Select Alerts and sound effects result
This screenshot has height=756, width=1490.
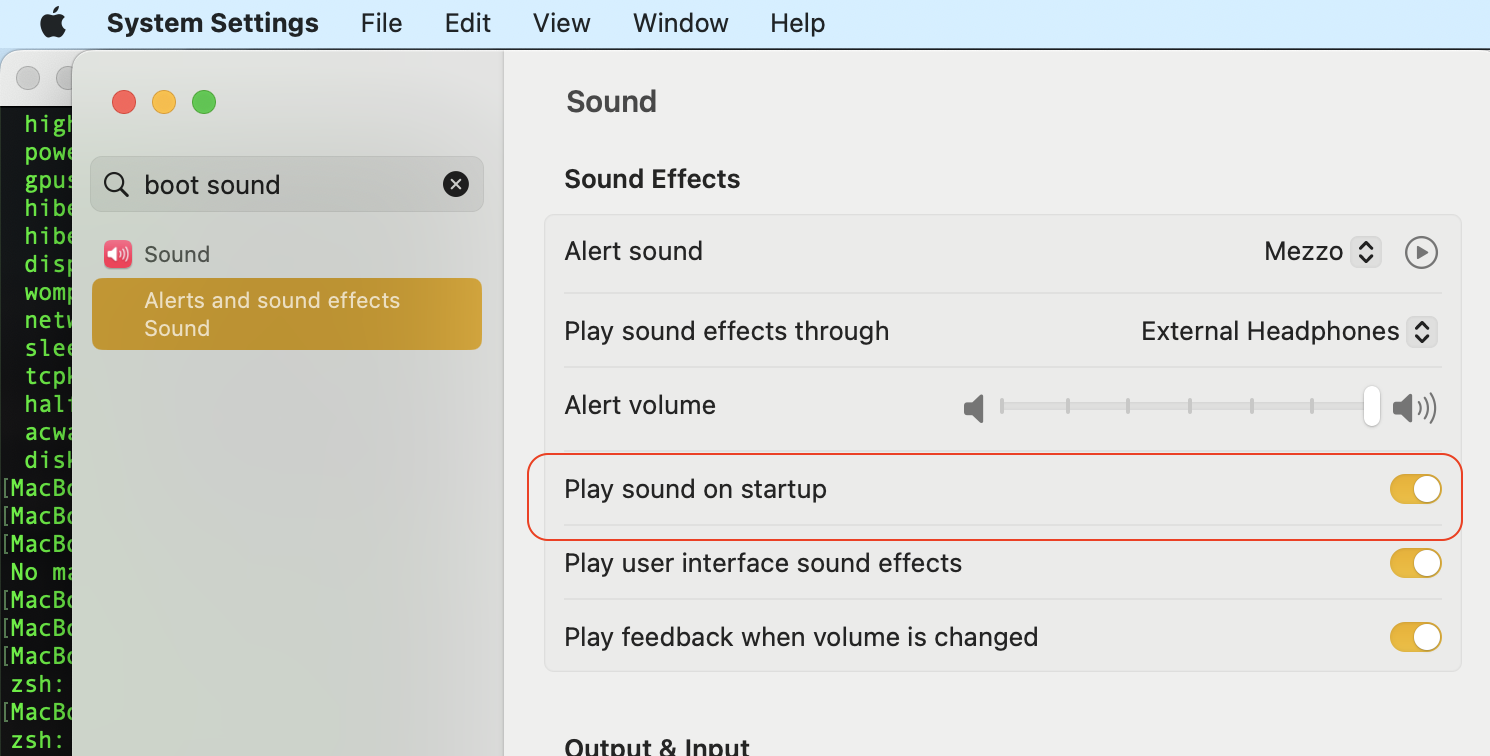coord(287,314)
